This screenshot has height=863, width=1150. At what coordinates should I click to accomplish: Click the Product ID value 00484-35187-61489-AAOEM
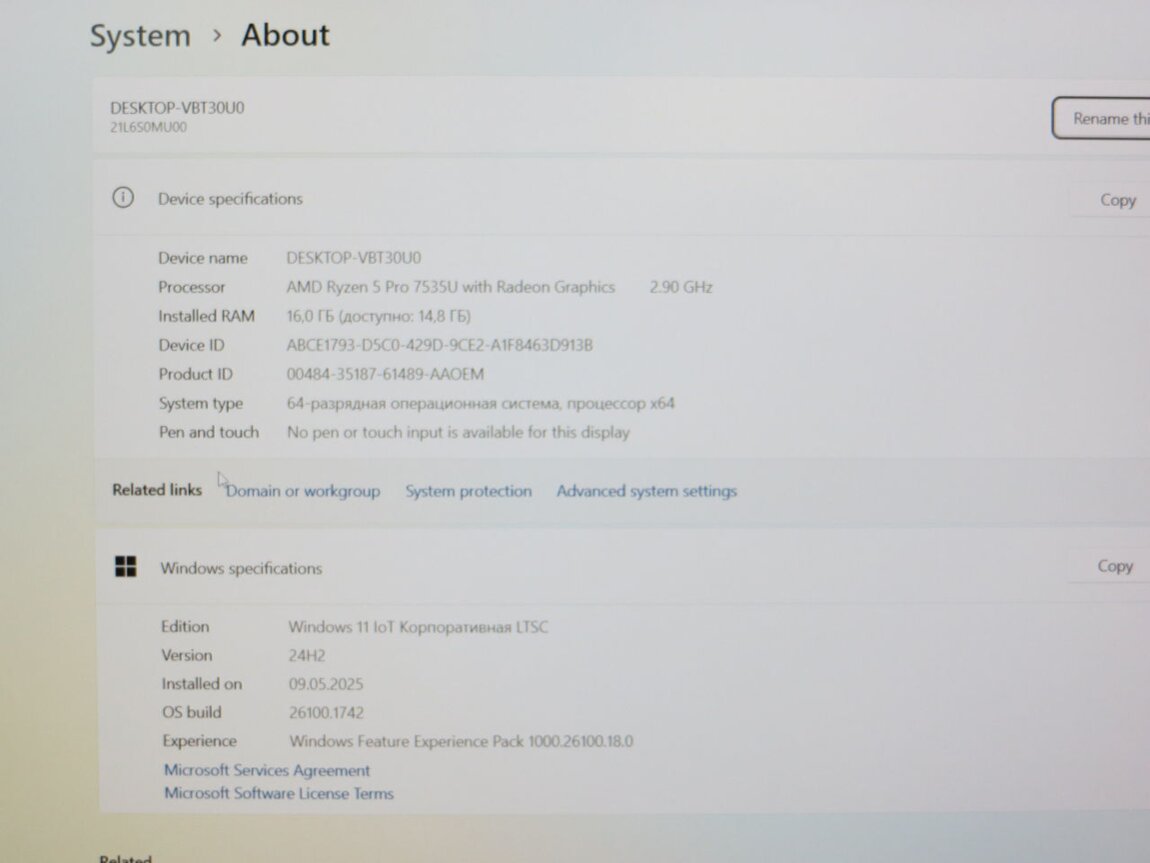click(385, 374)
